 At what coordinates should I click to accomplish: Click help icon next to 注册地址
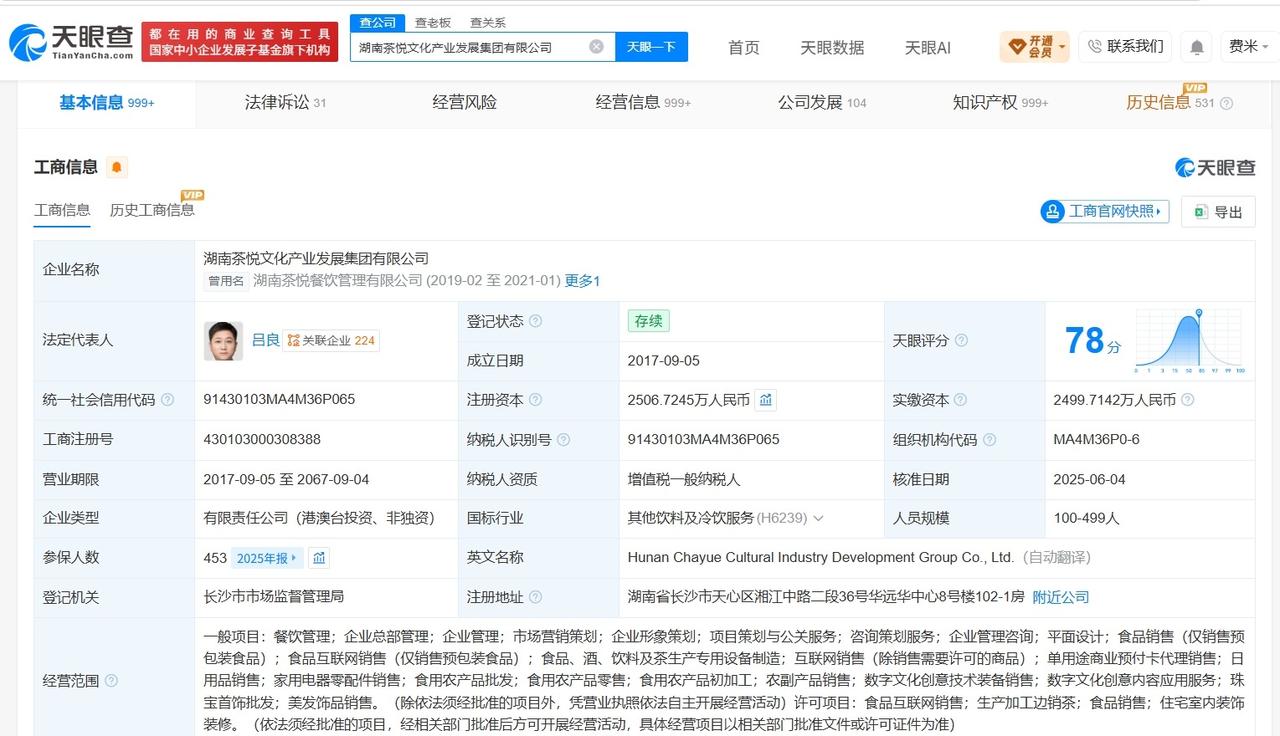point(536,597)
